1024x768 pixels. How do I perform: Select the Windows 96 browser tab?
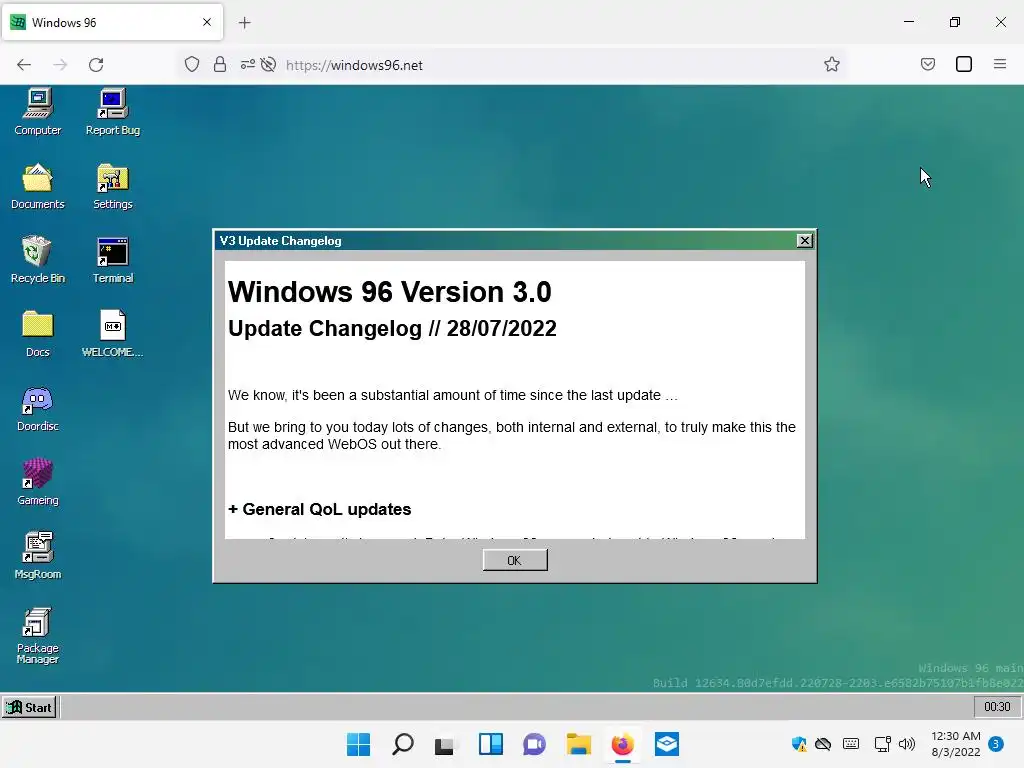(x=112, y=22)
